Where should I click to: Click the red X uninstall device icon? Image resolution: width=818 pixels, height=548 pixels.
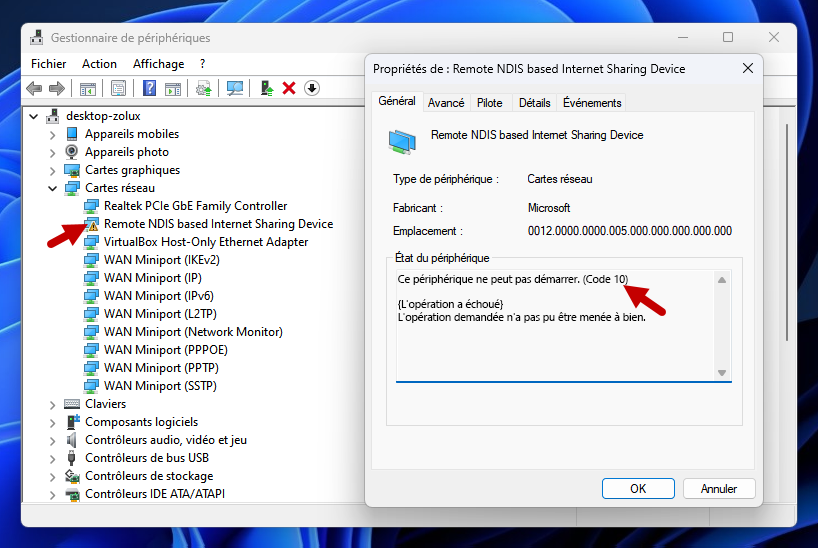(289, 88)
